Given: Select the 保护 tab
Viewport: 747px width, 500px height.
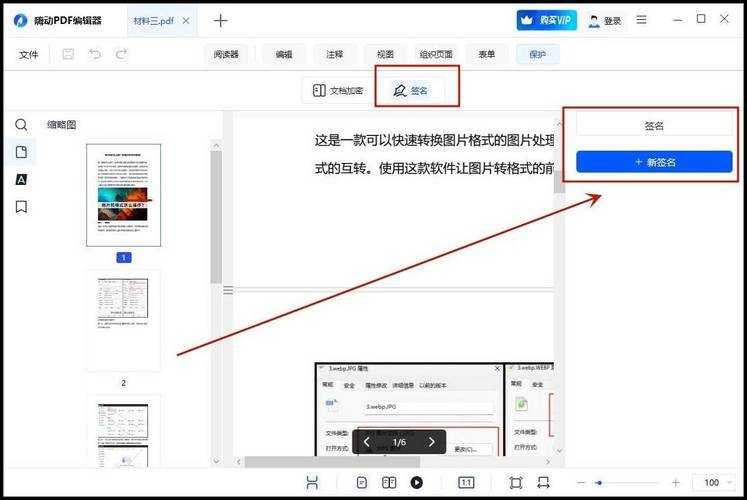Looking at the screenshot, I should point(537,54).
